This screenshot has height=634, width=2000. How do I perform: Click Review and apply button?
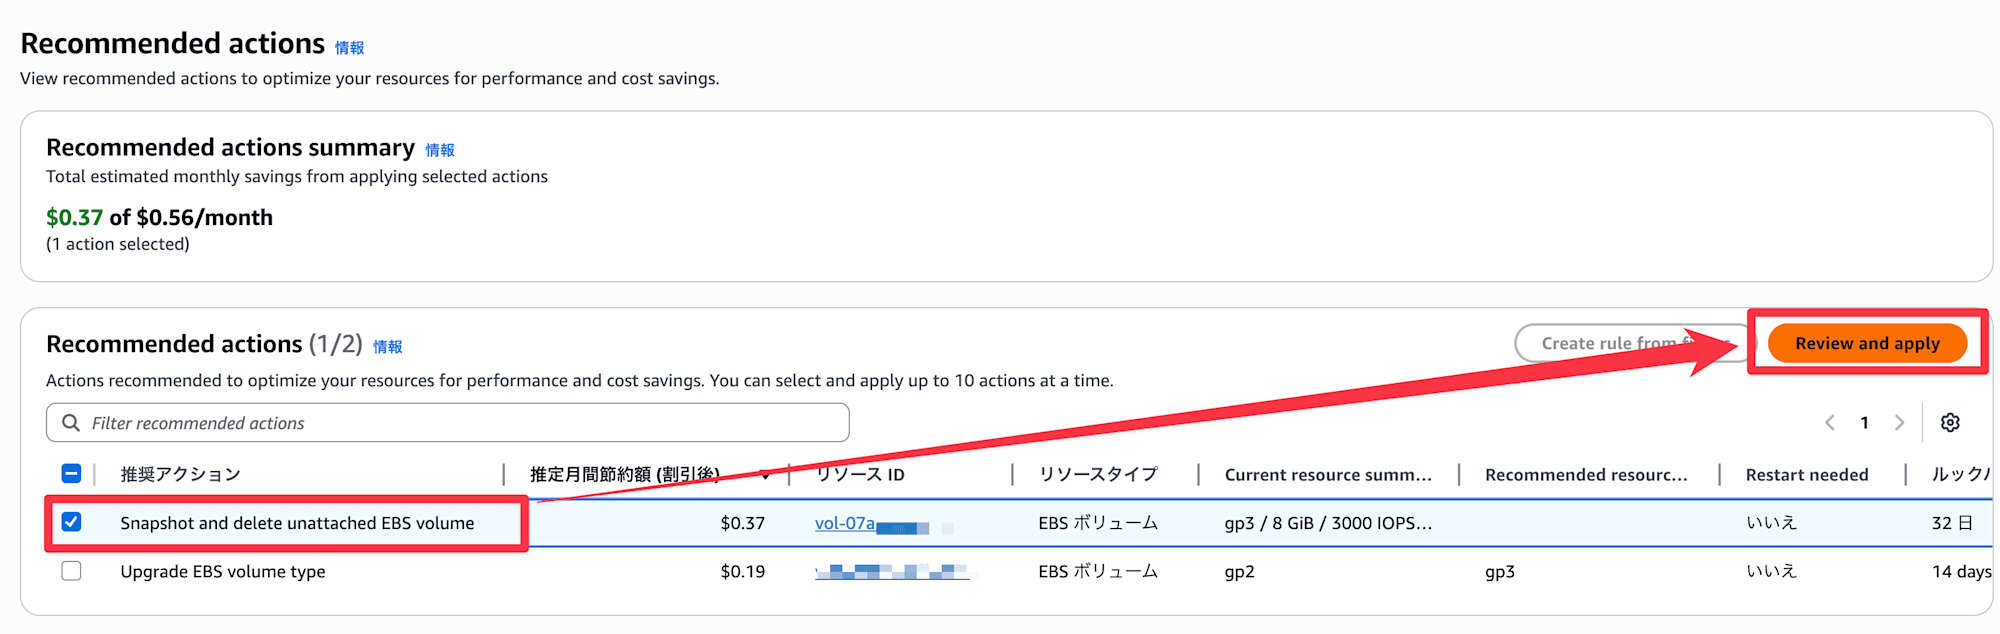coord(1867,343)
